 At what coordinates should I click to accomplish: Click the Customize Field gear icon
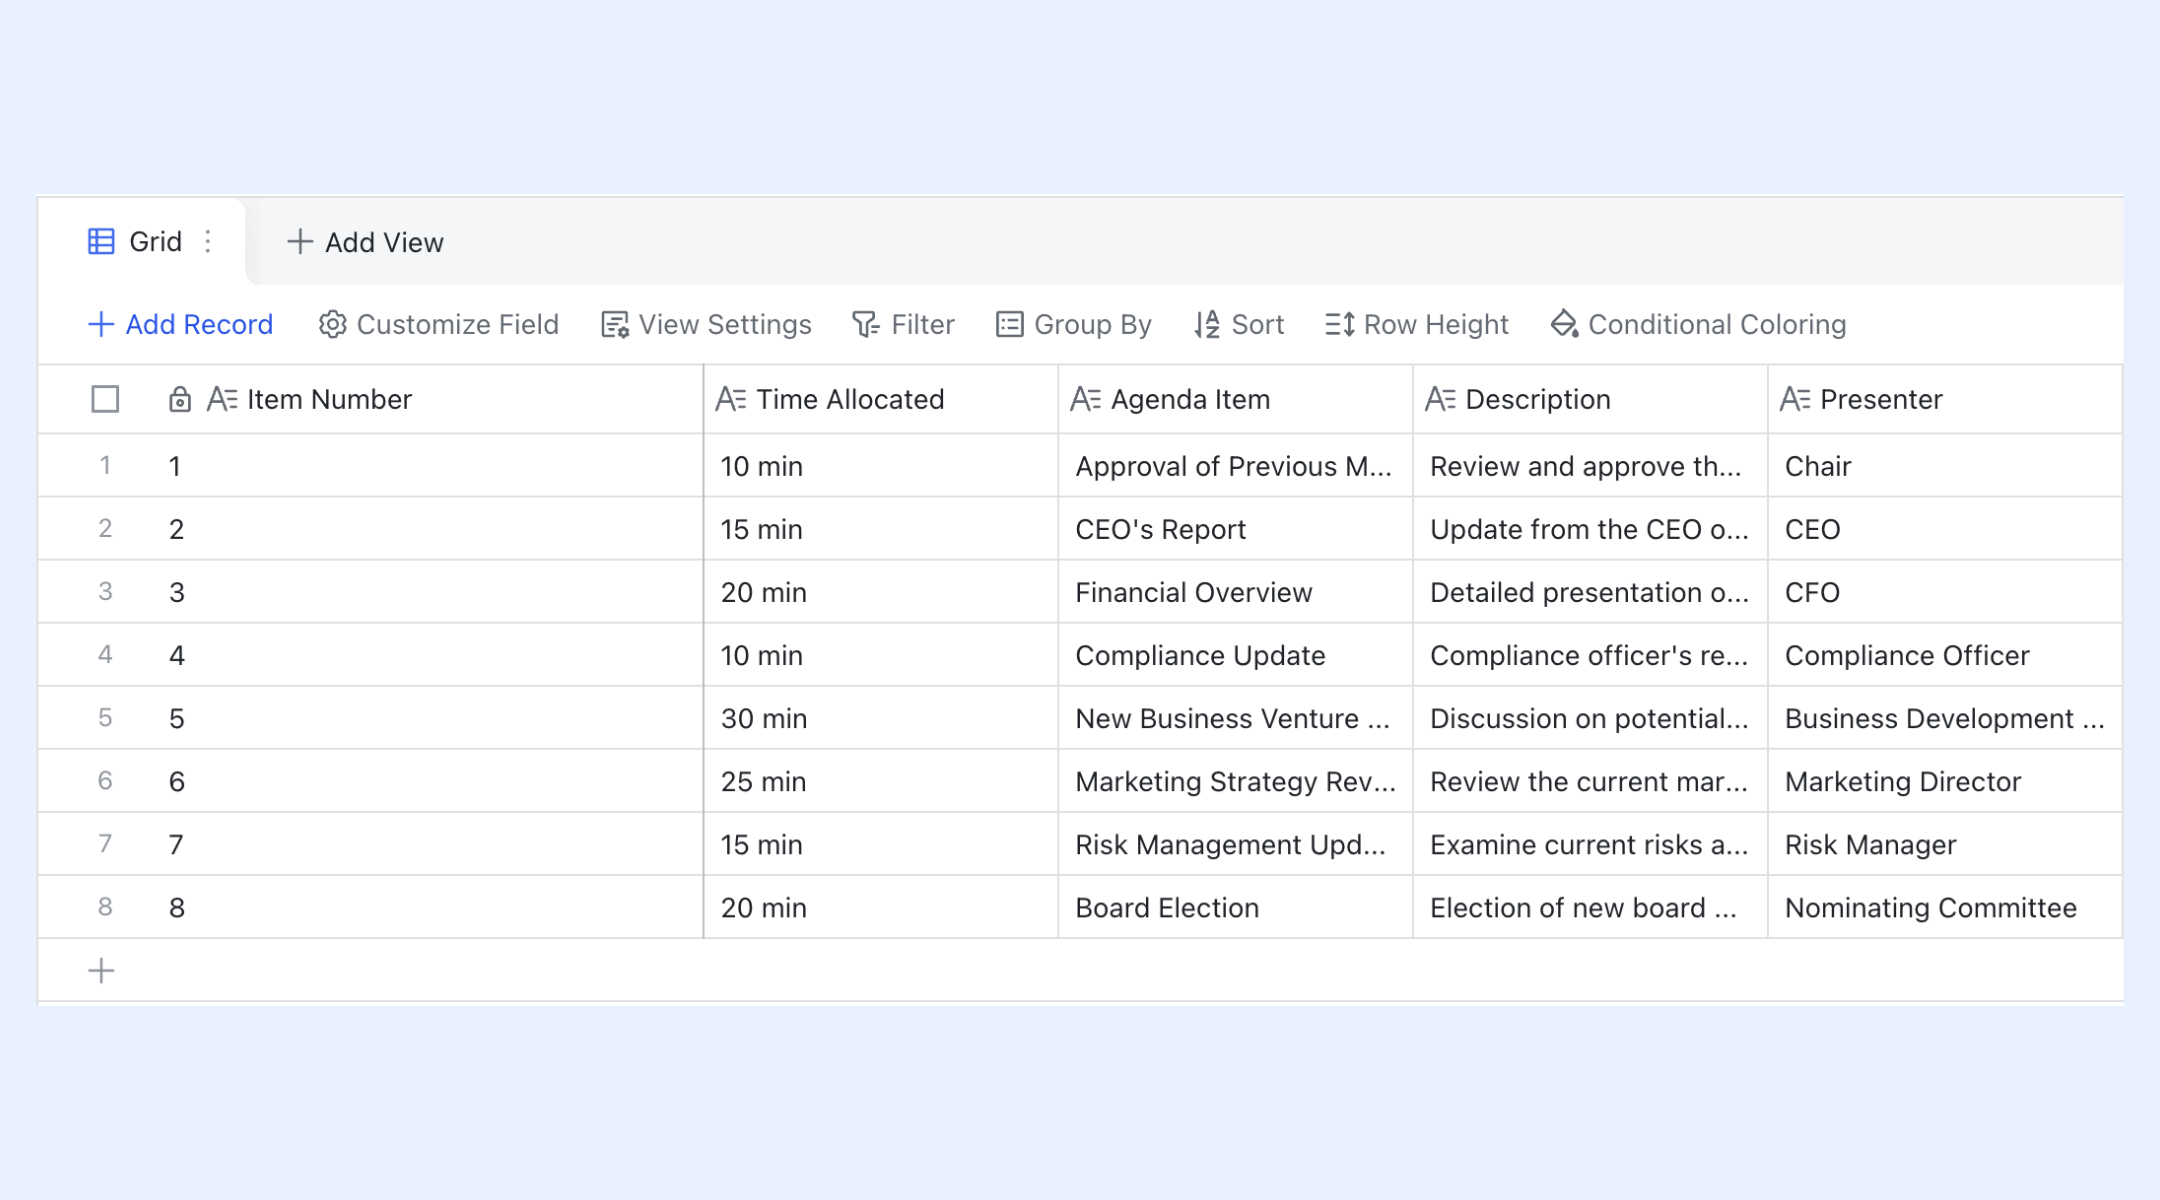tap(332, 325)
